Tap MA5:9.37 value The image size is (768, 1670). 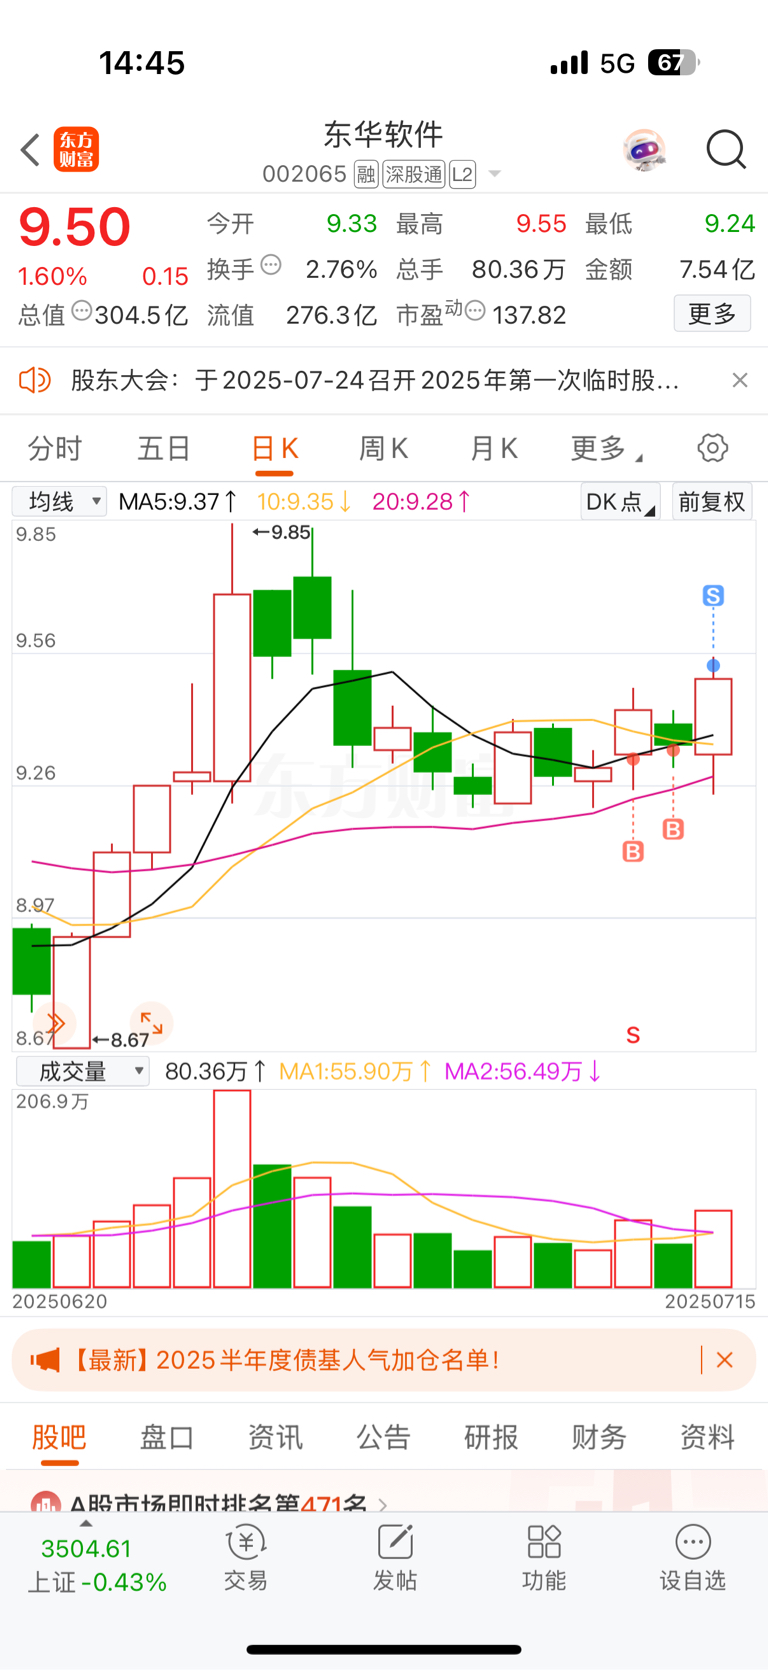pos(178,501)
